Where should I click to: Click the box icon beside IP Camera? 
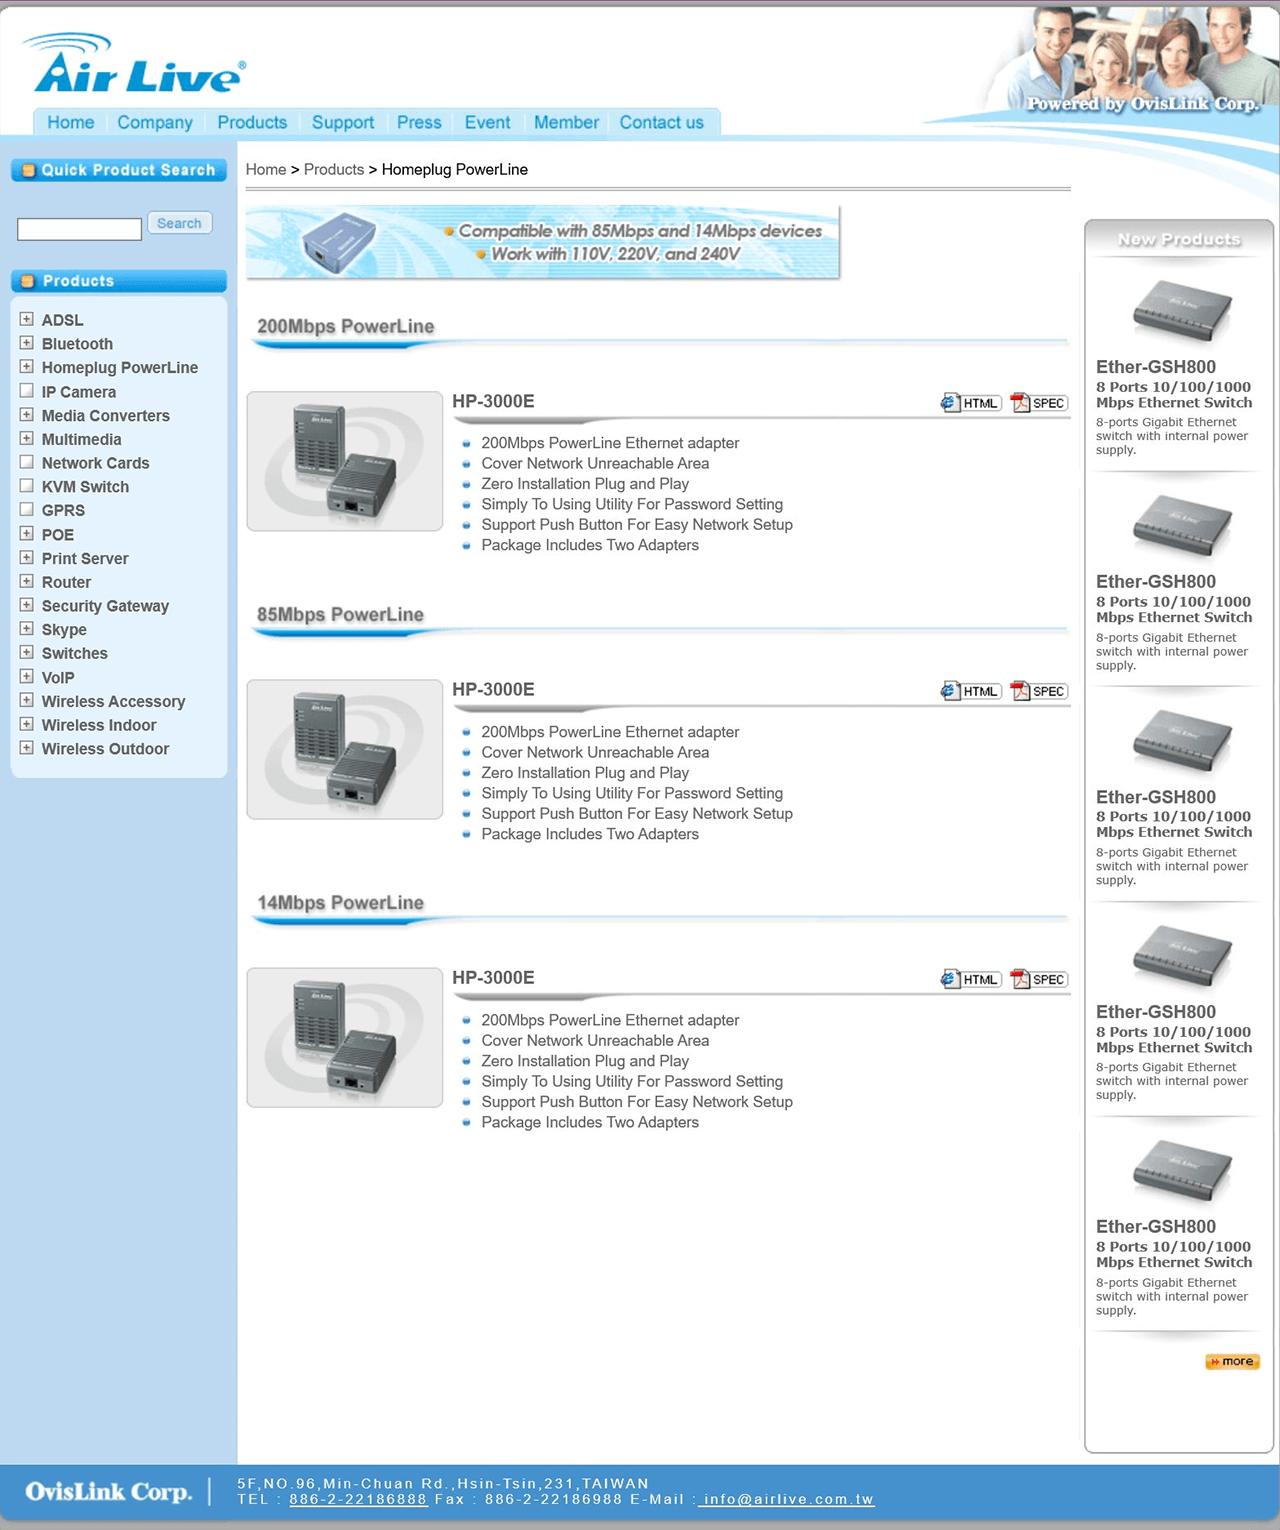[x=27, y=391]
